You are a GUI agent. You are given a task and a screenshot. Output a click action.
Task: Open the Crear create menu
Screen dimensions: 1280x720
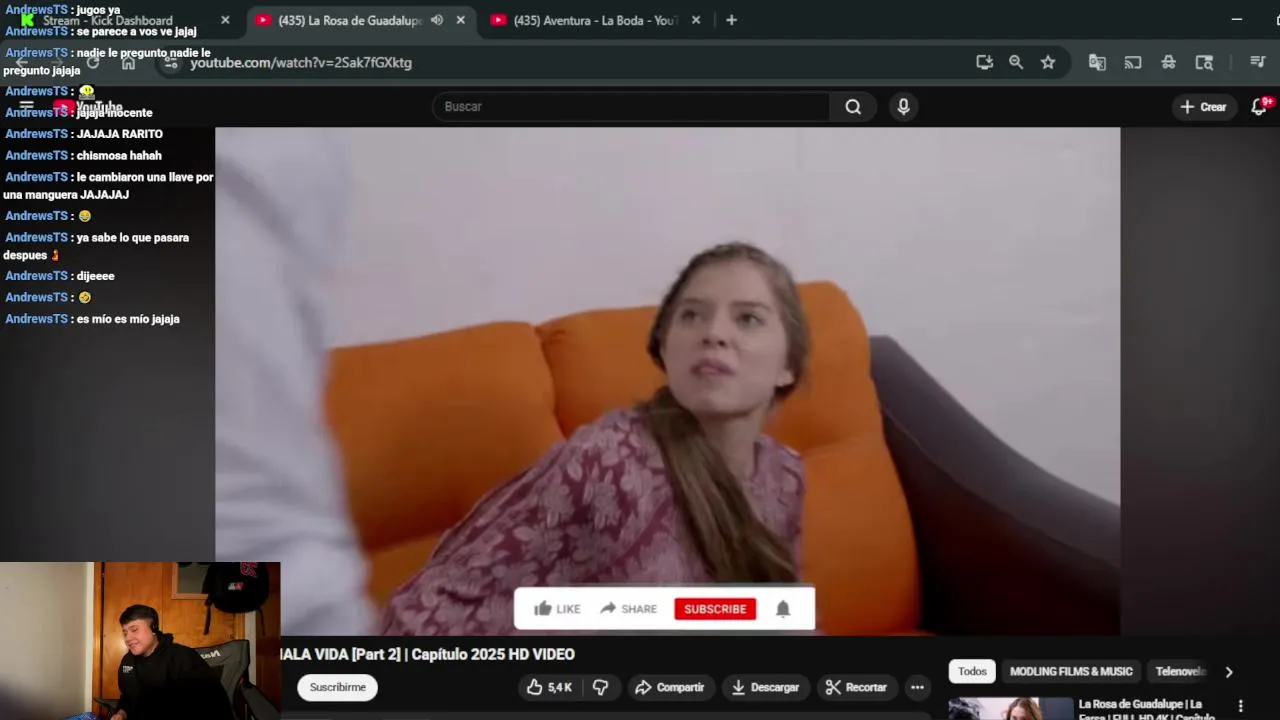tap(1203, 107)
